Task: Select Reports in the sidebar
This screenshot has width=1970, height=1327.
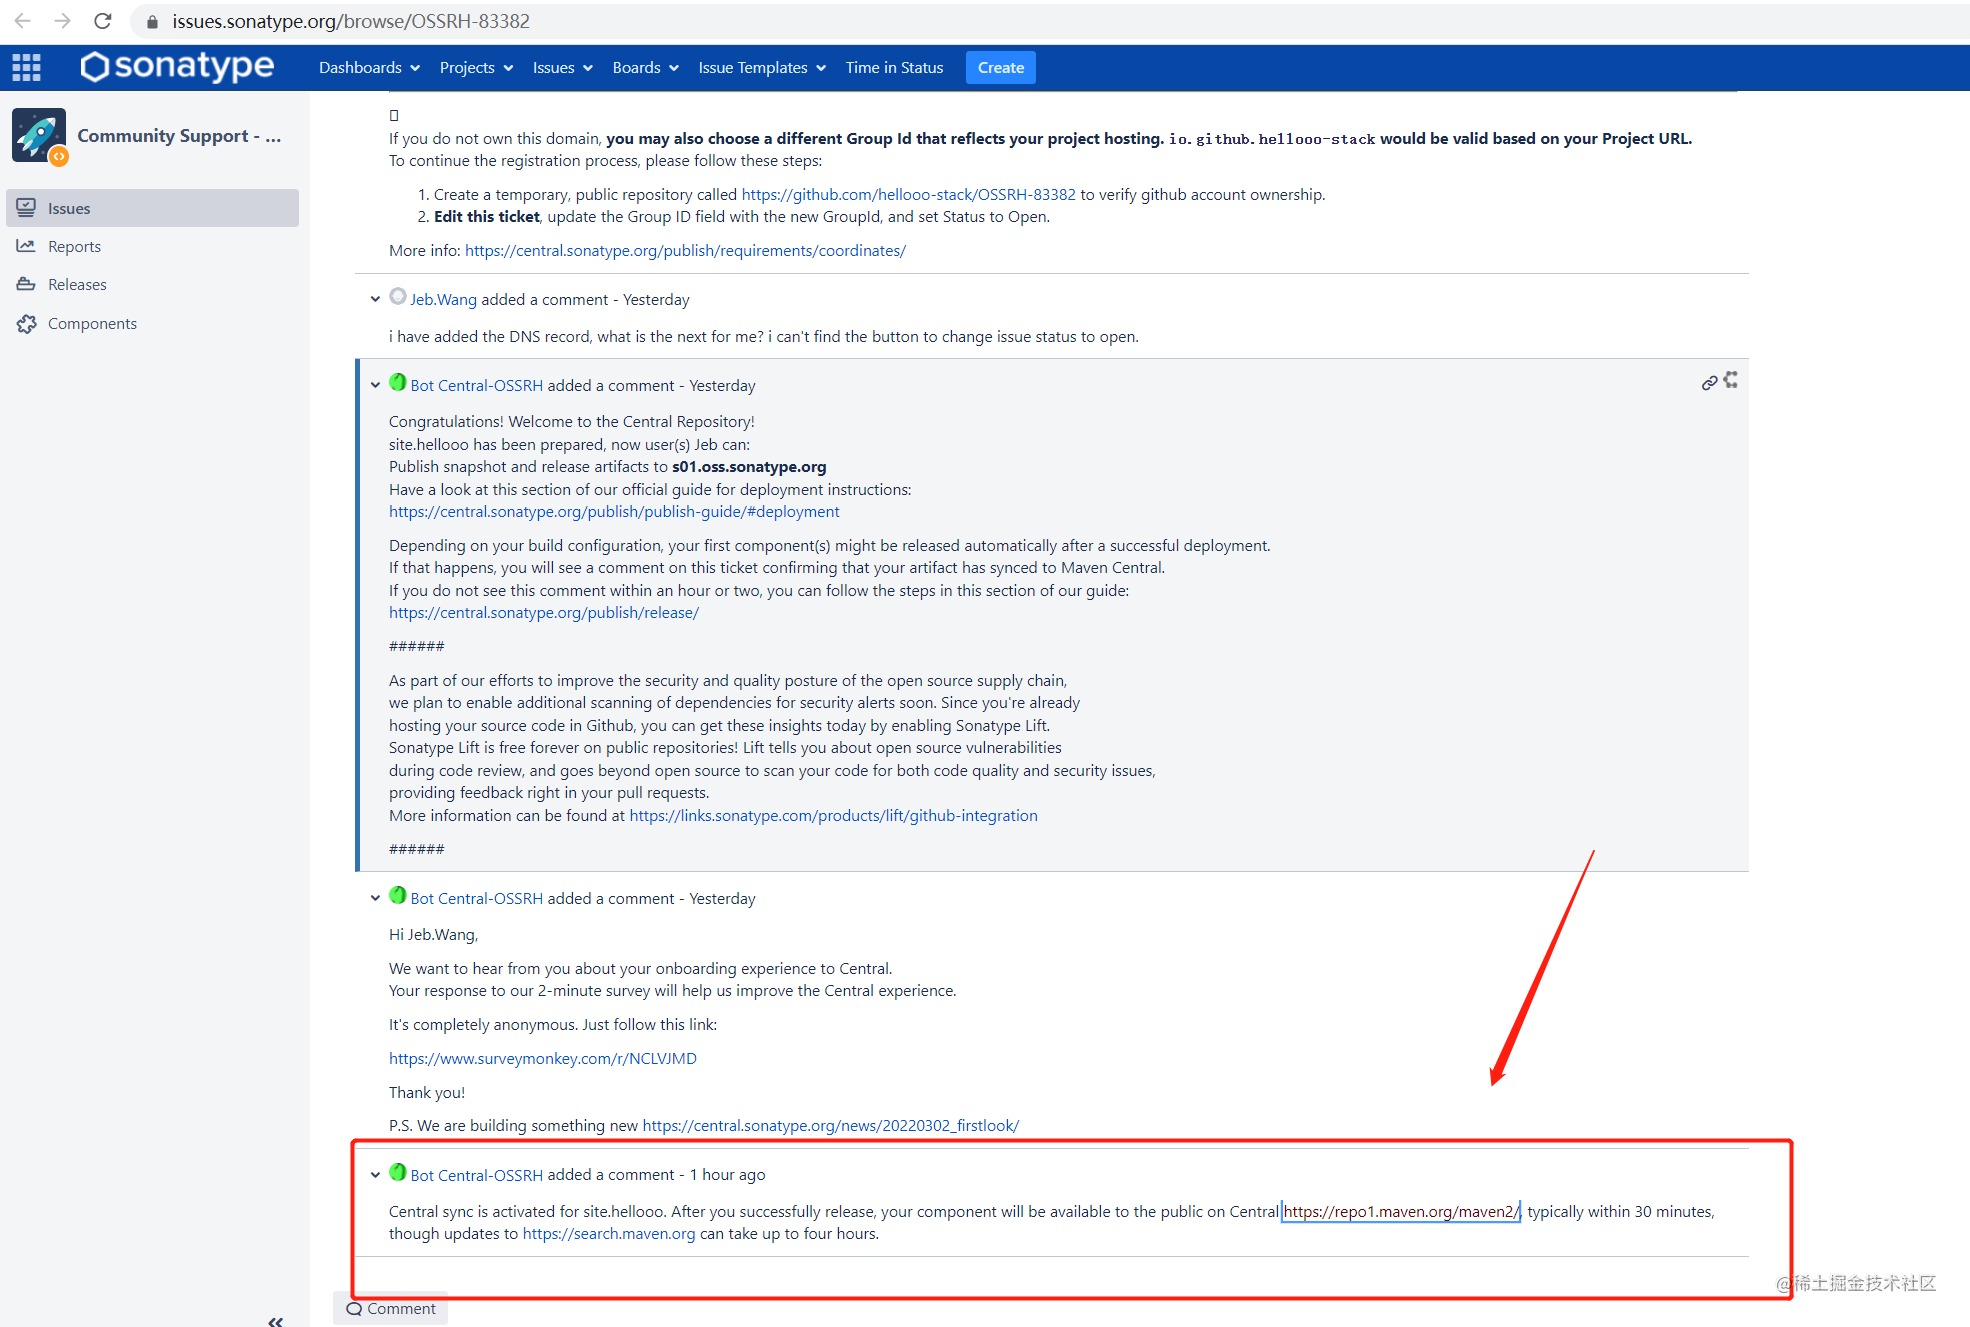Action: [x=74, y=246]
